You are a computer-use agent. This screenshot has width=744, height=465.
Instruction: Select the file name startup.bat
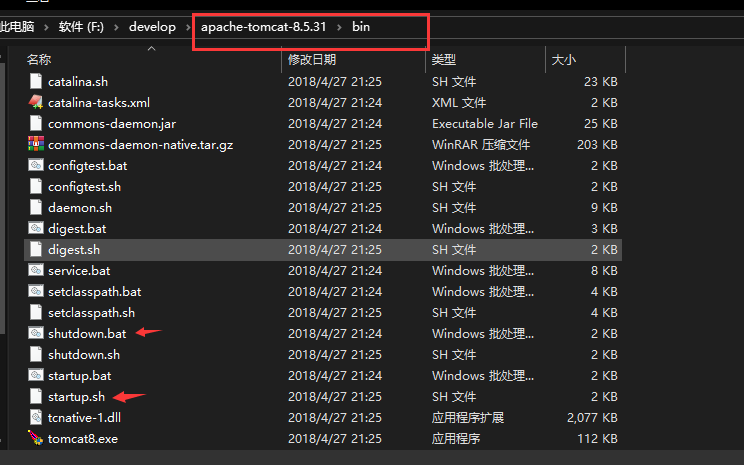pos(79,375)
